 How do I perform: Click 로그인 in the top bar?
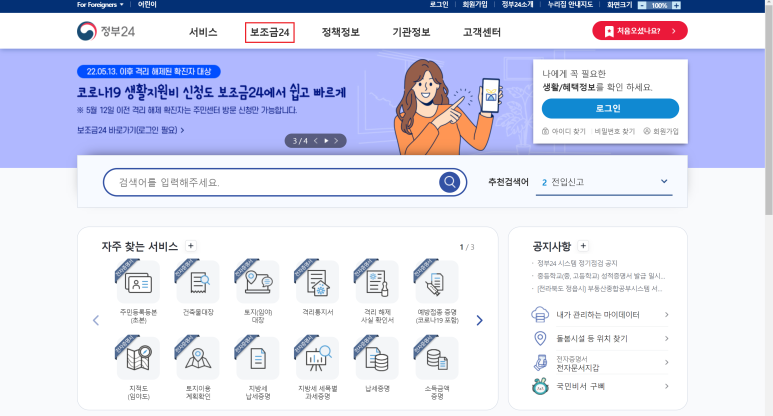tap(439, 4)
